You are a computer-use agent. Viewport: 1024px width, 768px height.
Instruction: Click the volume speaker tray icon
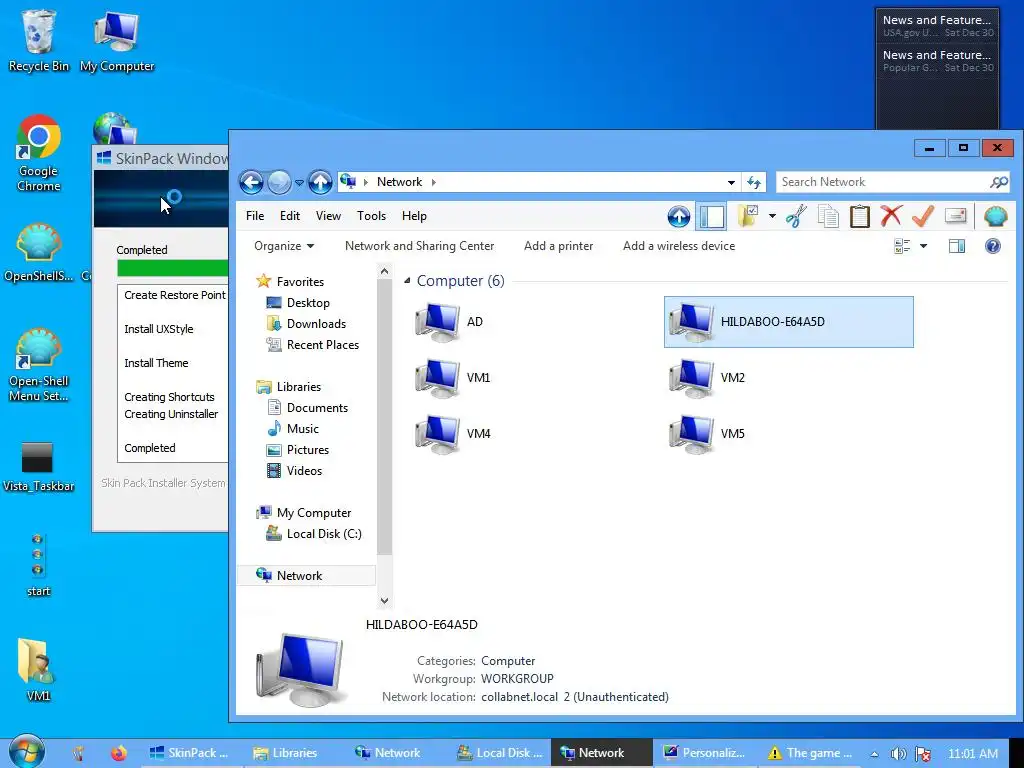899,754
